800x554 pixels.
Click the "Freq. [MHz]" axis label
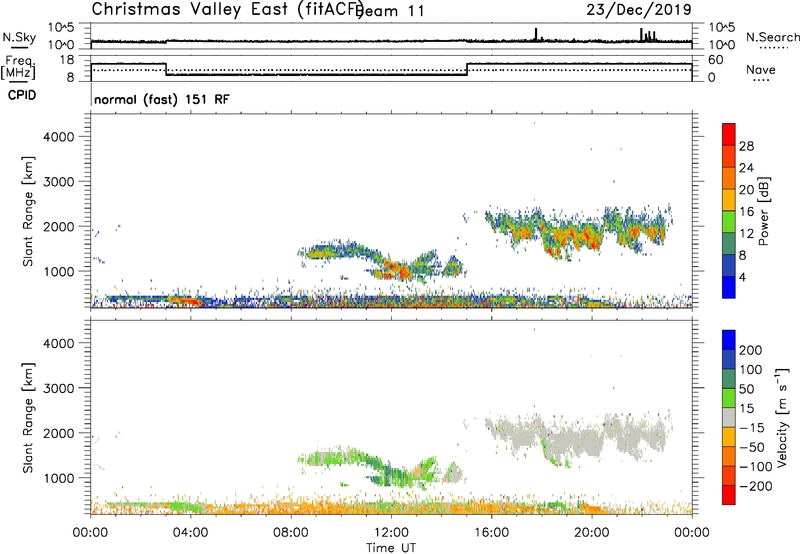pos(18,67)
